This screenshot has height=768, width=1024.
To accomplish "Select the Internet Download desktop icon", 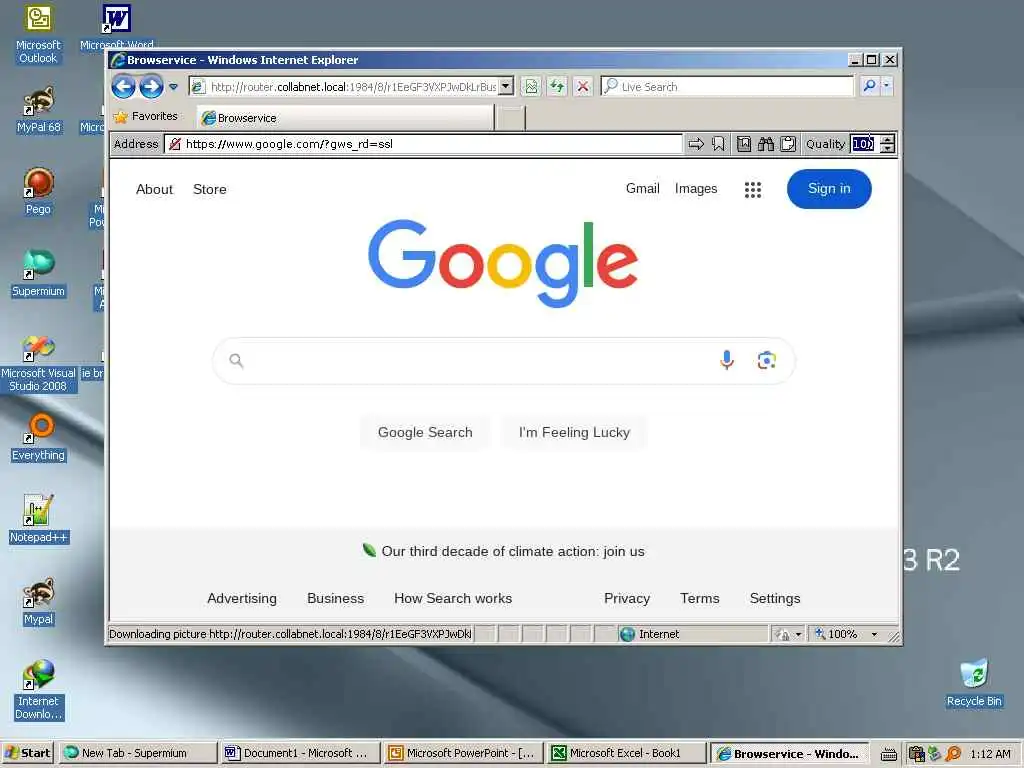I will point(38,690).
